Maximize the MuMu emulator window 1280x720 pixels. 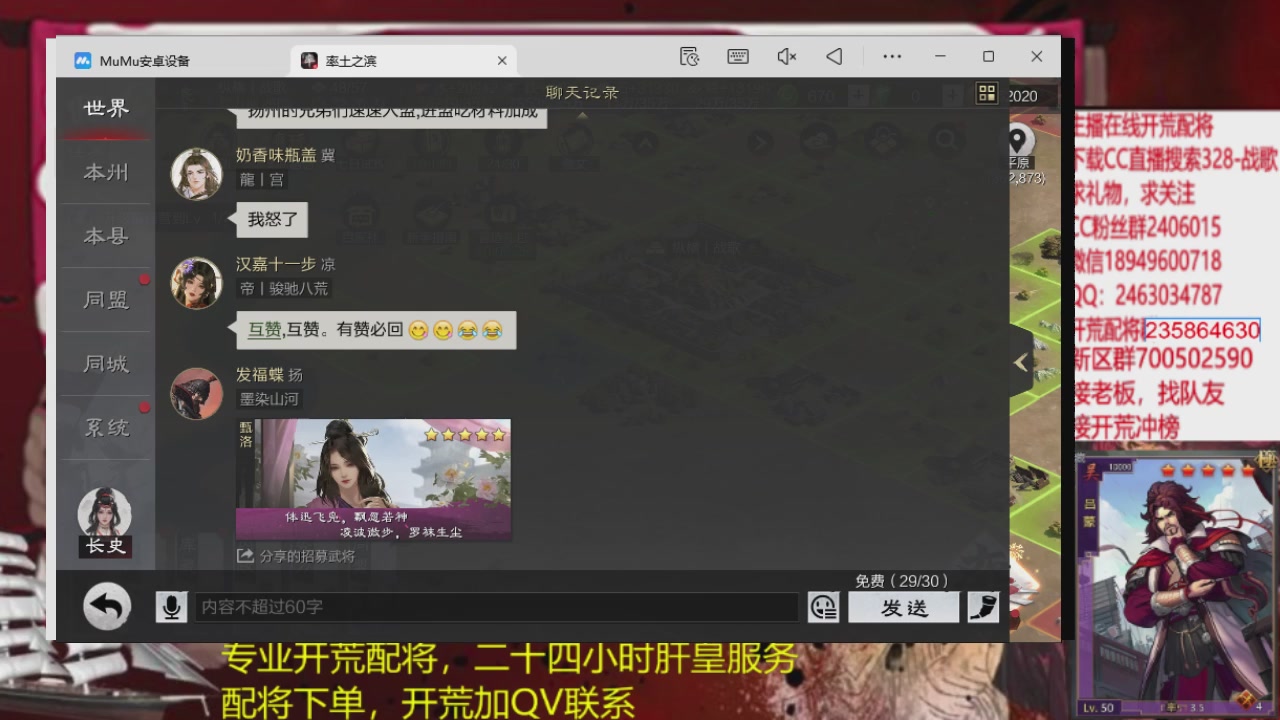(x=988, y=57)
